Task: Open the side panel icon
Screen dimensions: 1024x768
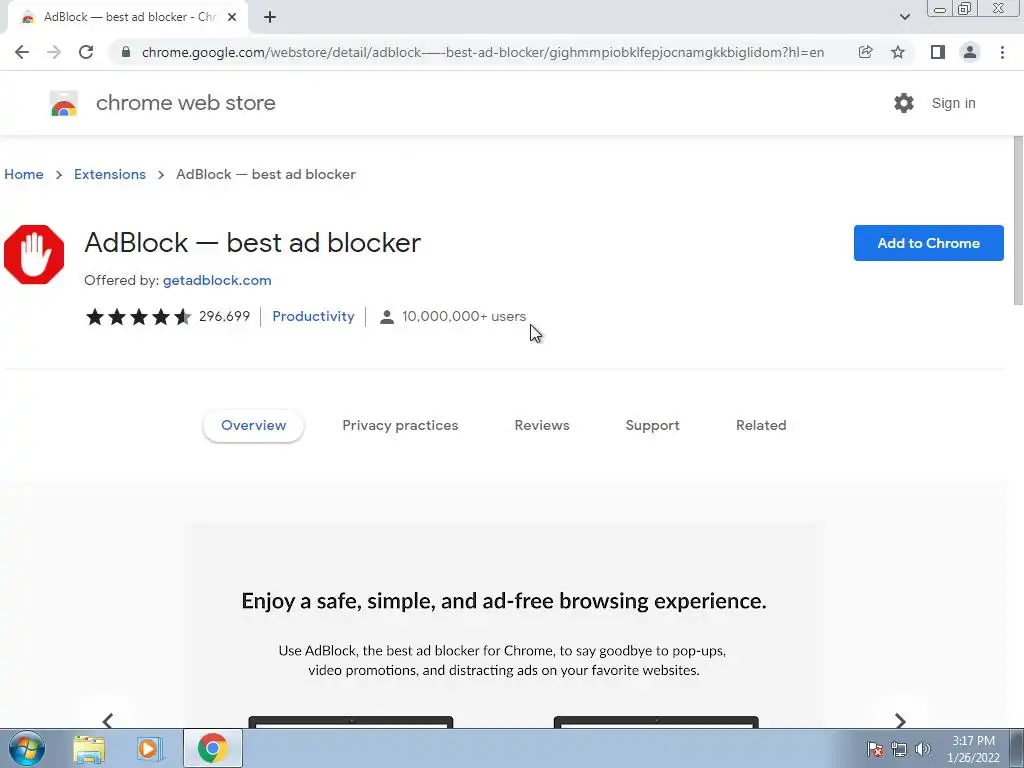Action: pos(938,52)
